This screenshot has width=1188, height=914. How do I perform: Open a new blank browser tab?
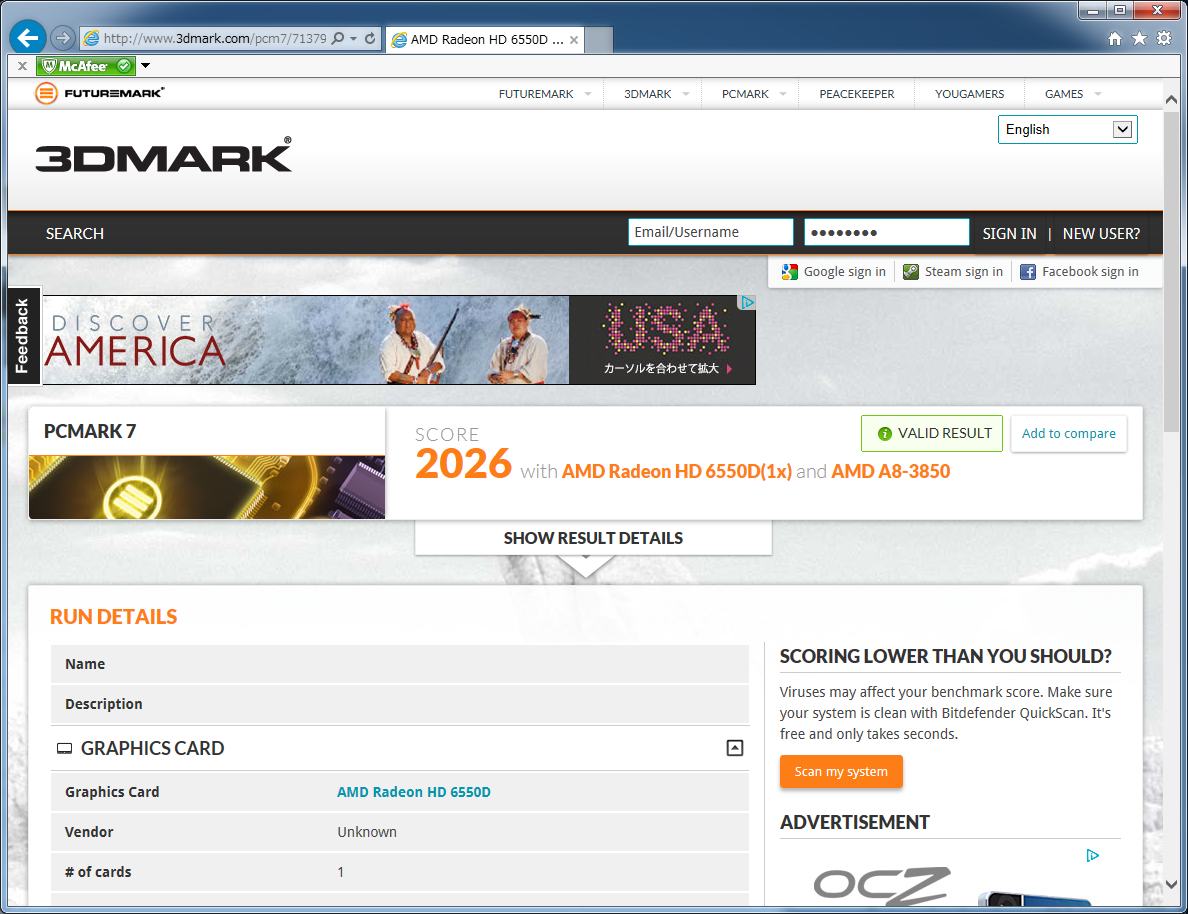pos(598,40)
